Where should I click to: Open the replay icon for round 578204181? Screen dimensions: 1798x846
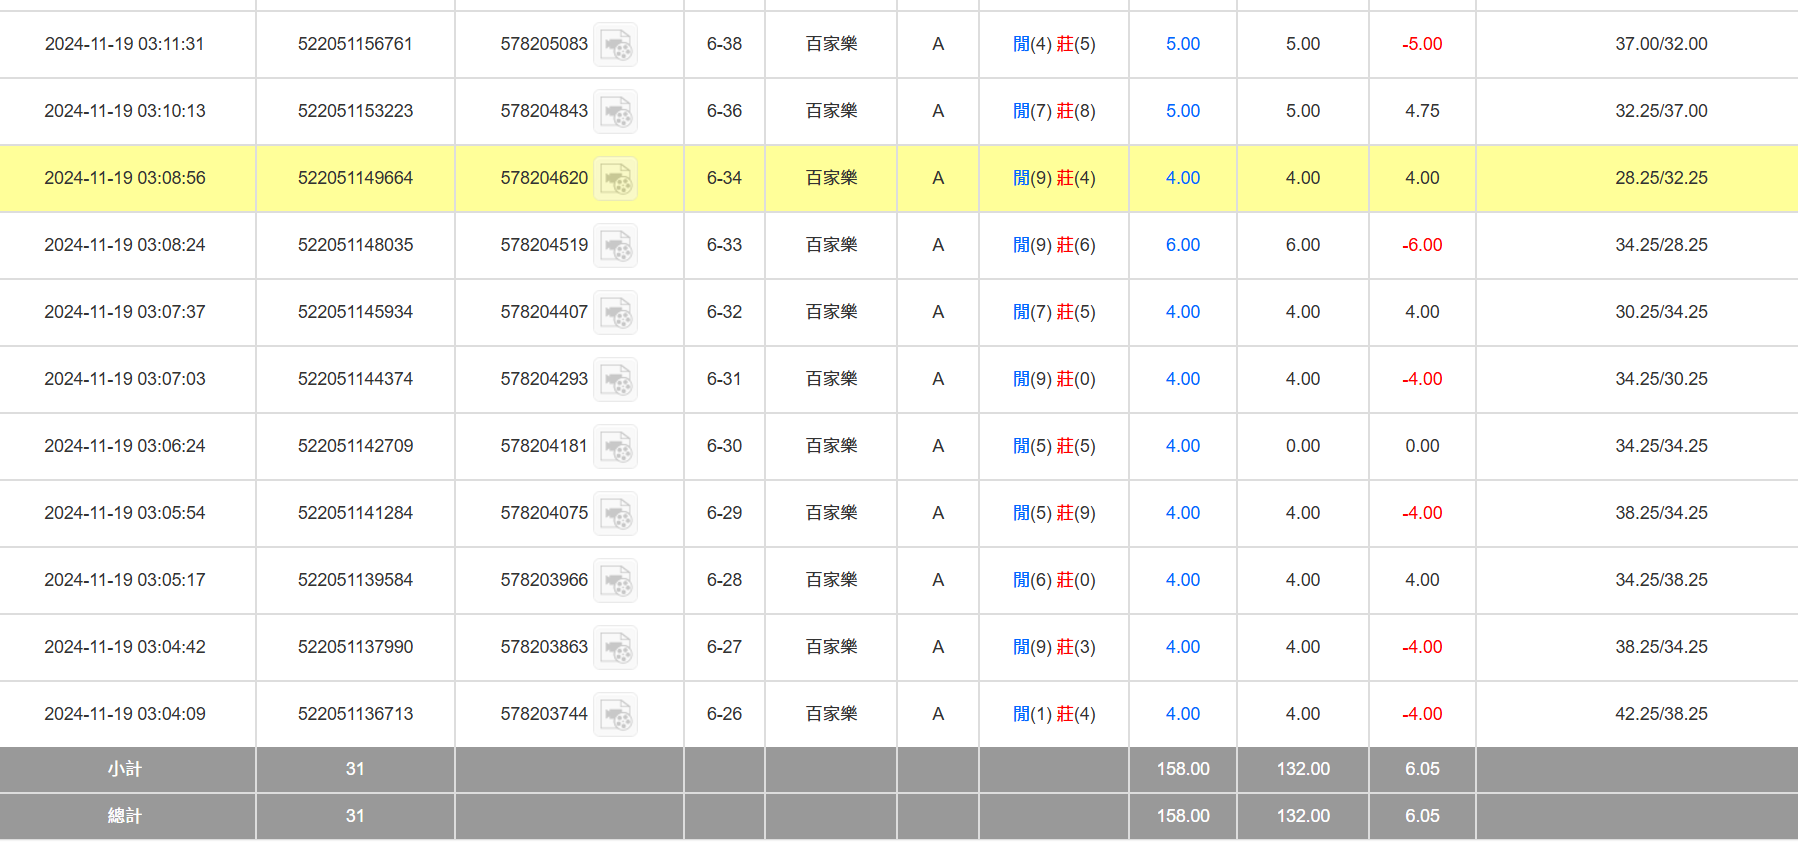615,447
